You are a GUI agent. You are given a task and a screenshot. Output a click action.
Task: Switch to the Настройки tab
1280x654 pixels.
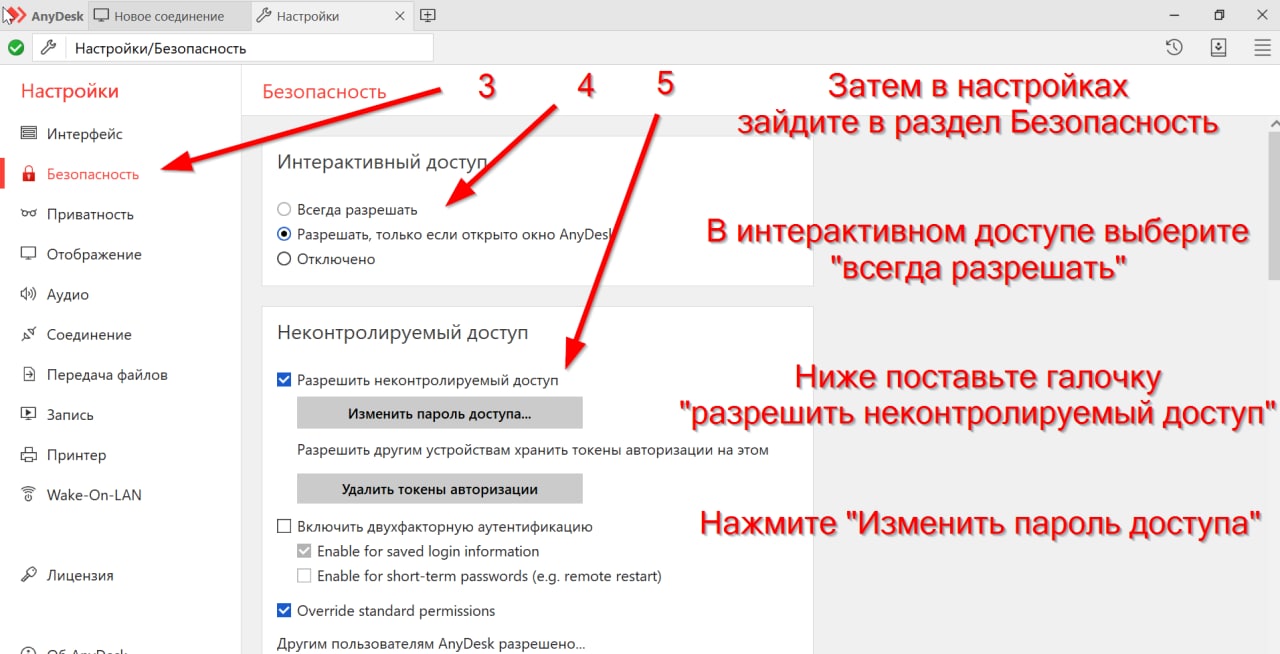(x=331, y=16)
